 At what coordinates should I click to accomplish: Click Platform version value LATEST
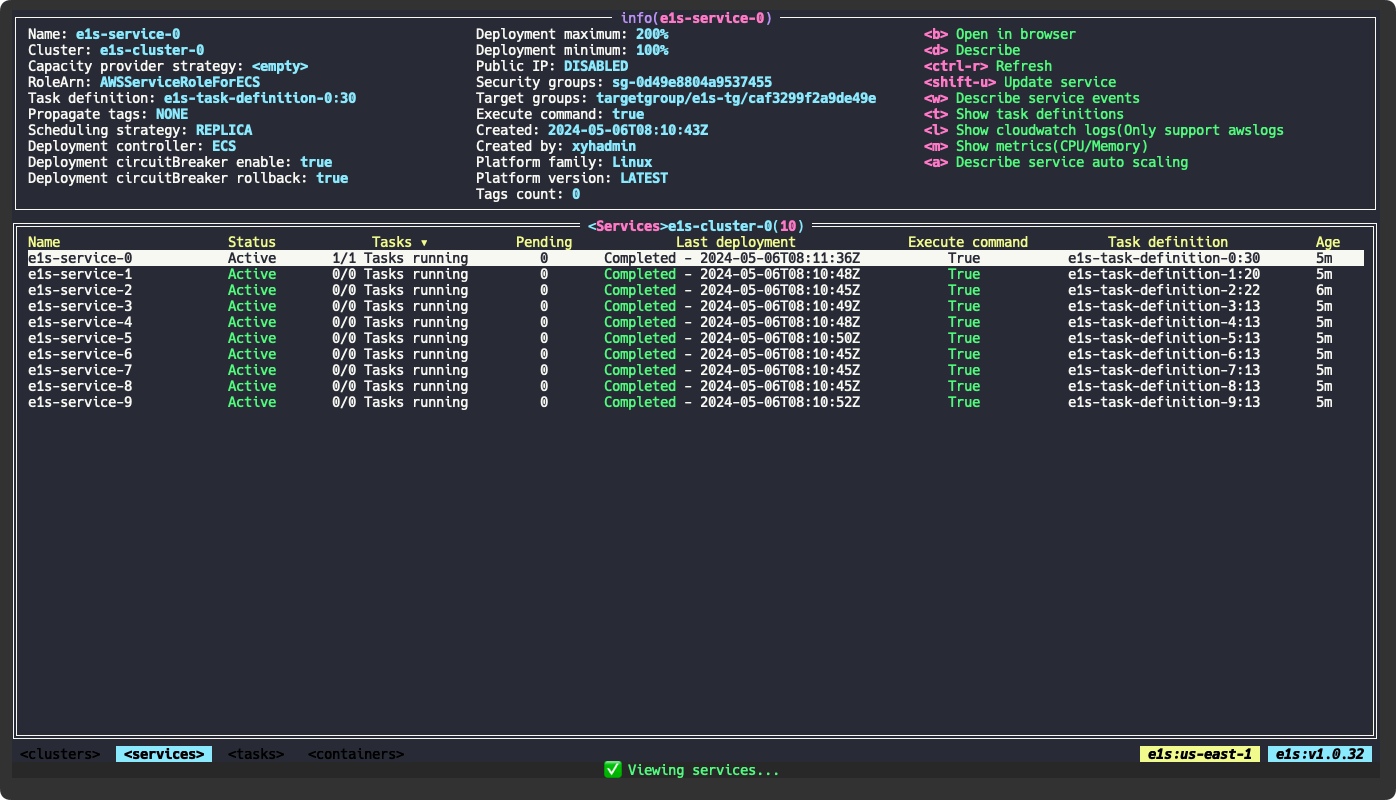click(644, 178)
